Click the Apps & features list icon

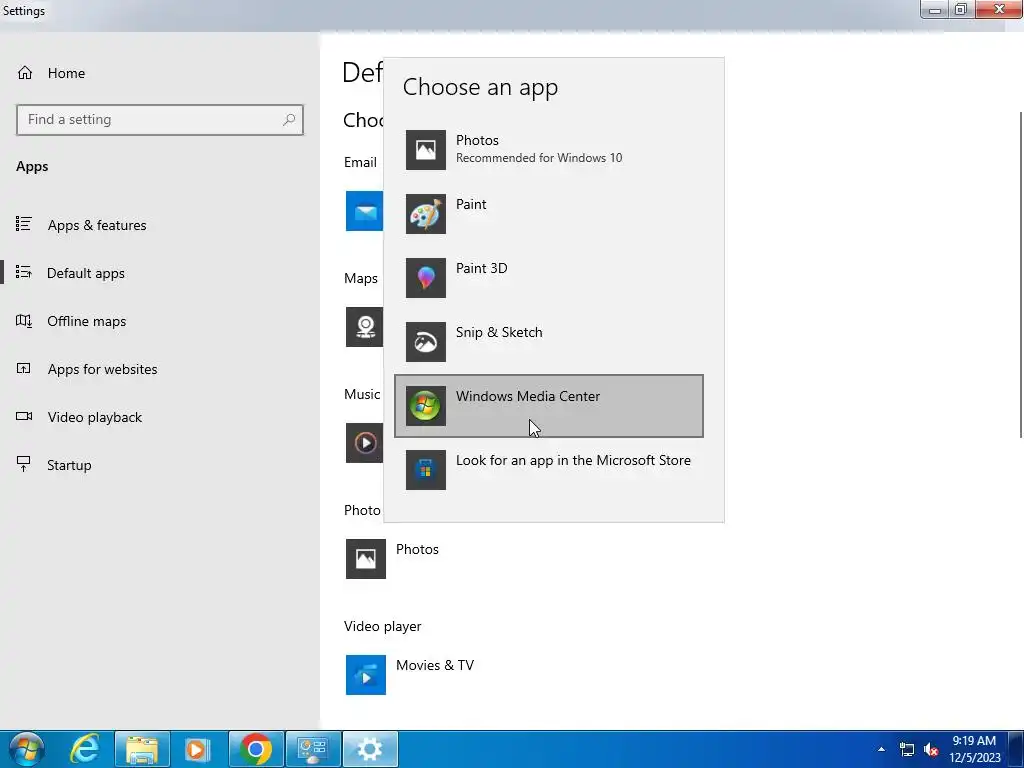(x=24, y=224)
